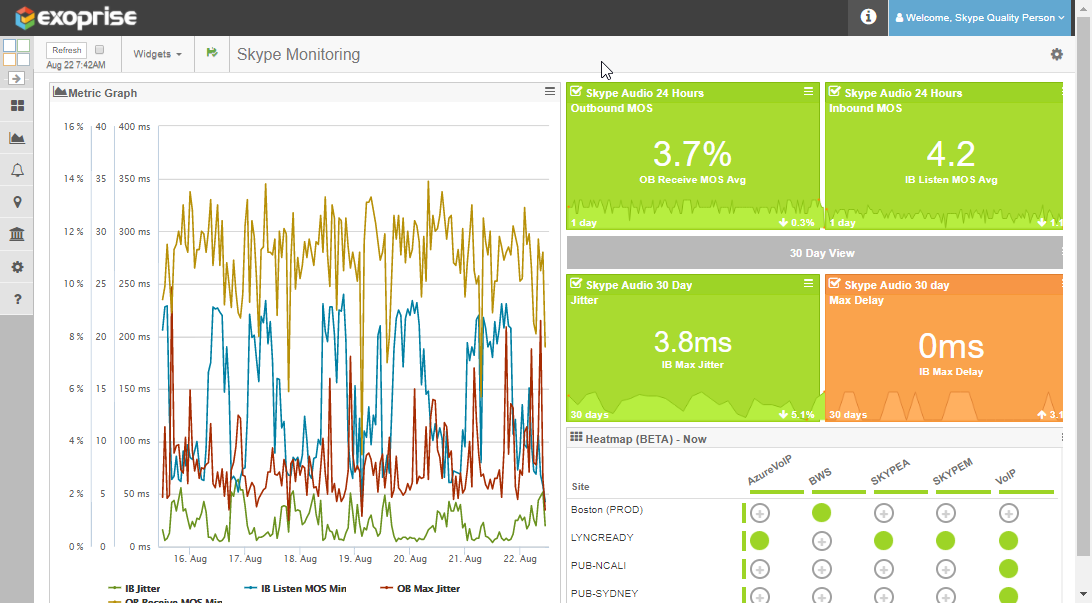Click the Boston (PROD) VoIP plus icon
1092x603 pixels.
pos(1008,513)
